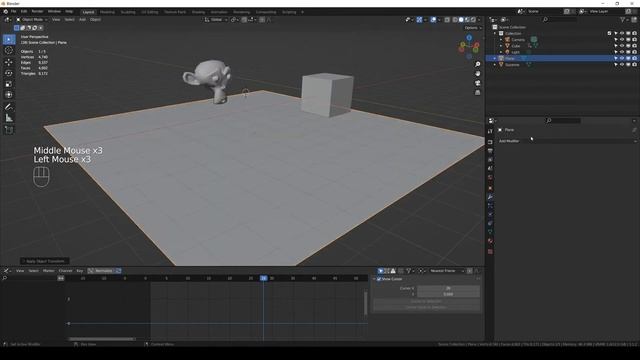Viewport: 640px width, 360px height.
Task: Open the Object Mode dropdown
Action: click(x=32, y=20)
